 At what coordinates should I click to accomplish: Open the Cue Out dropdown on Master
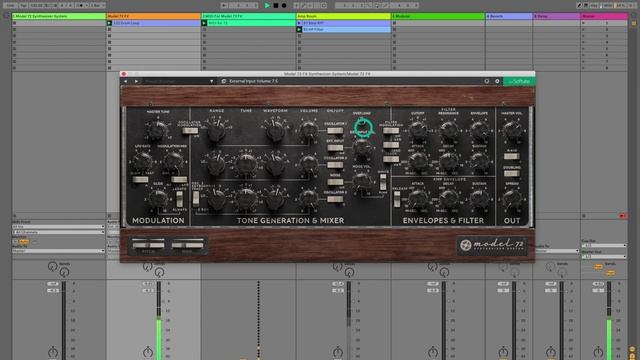(x=604, y=245)
